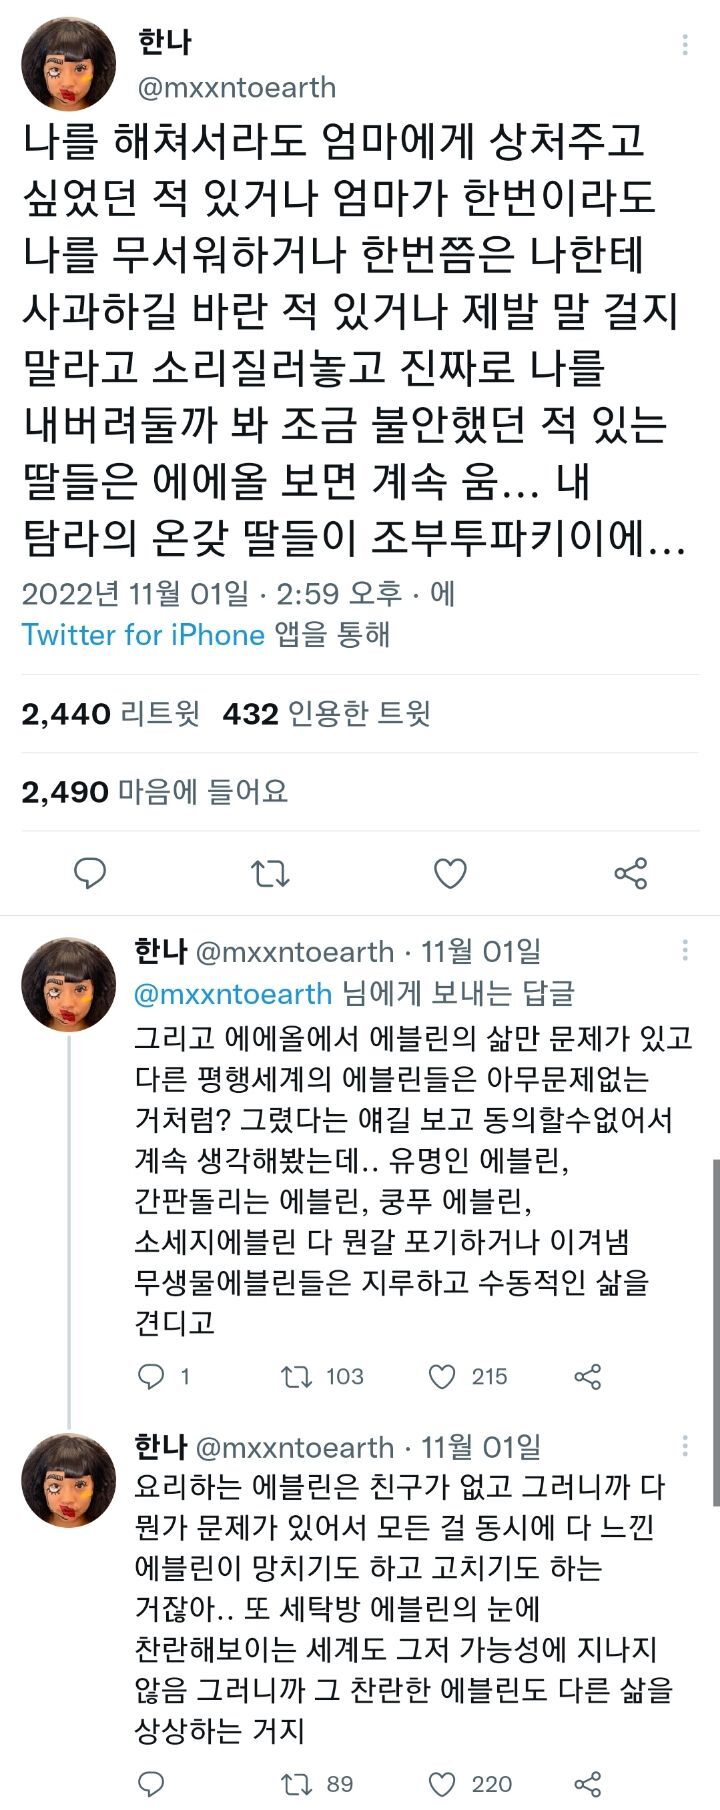Open more options on first reply
The width and height of the screenshot is (720, 1810).
685,950
